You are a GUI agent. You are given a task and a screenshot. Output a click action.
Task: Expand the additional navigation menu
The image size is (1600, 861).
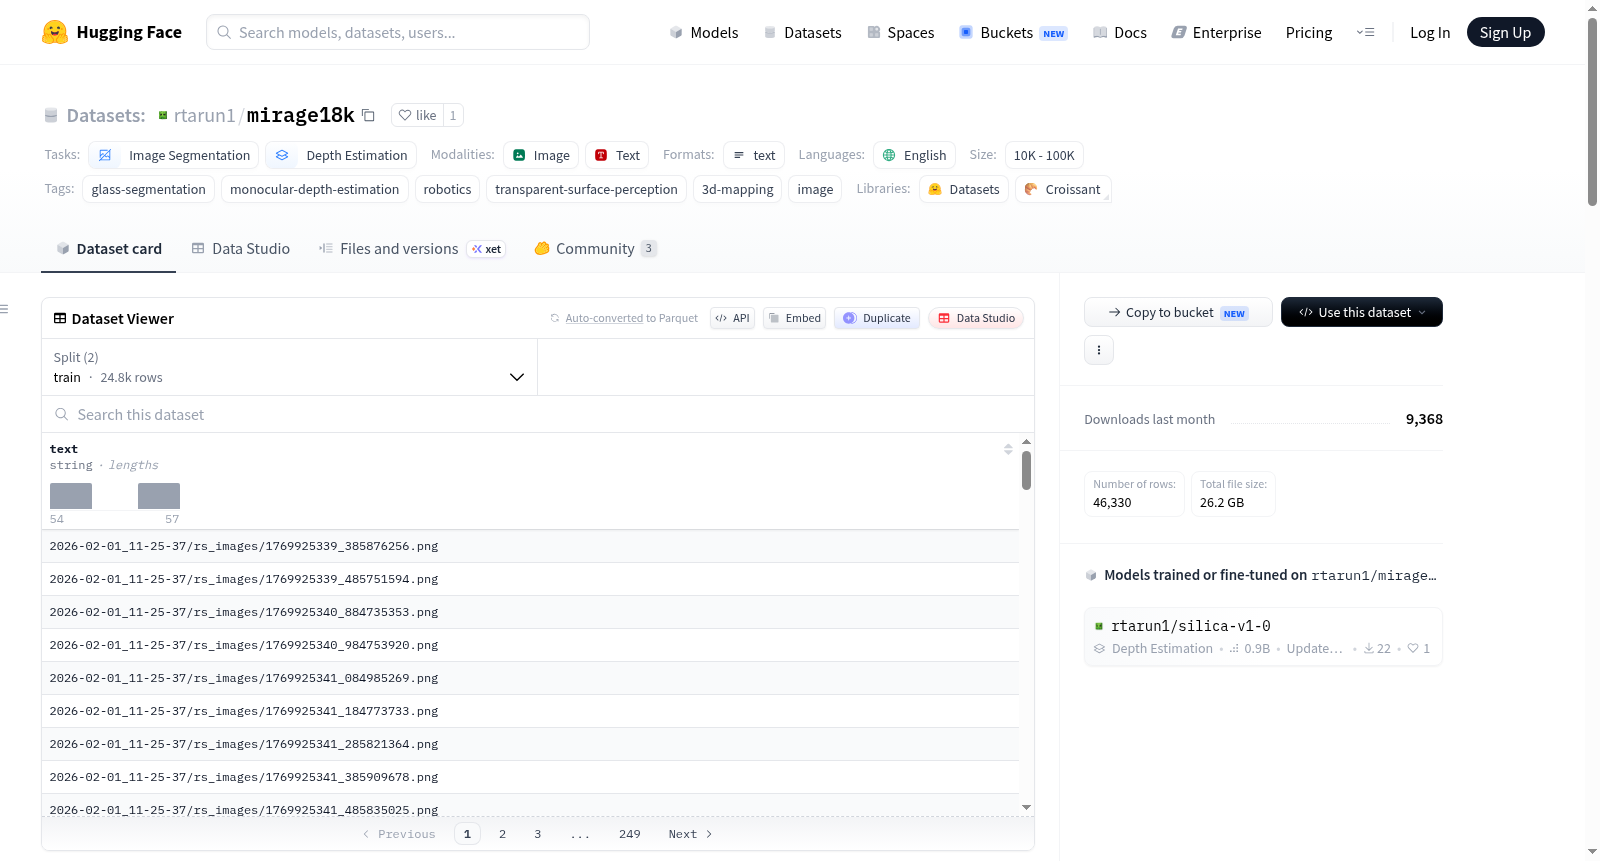(1365, 32)
